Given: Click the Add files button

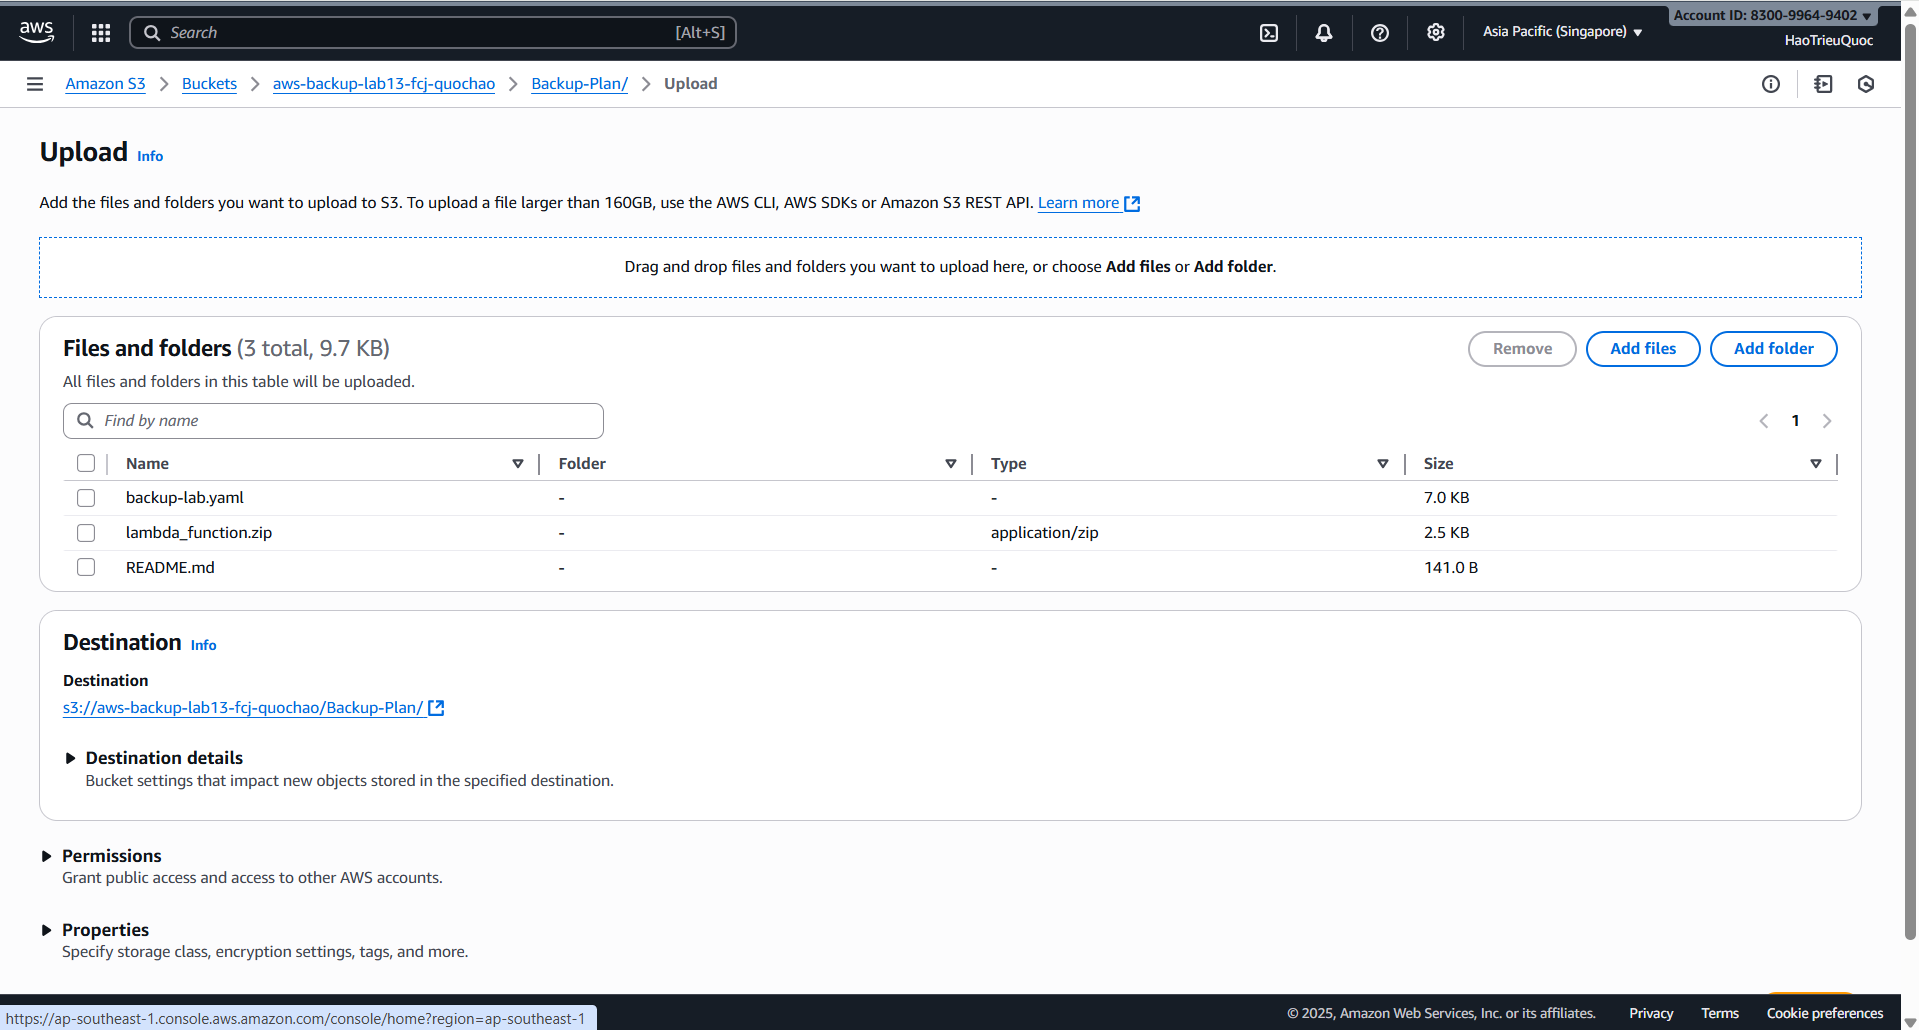Looking at the screenshot, I should click(1642, 349).
